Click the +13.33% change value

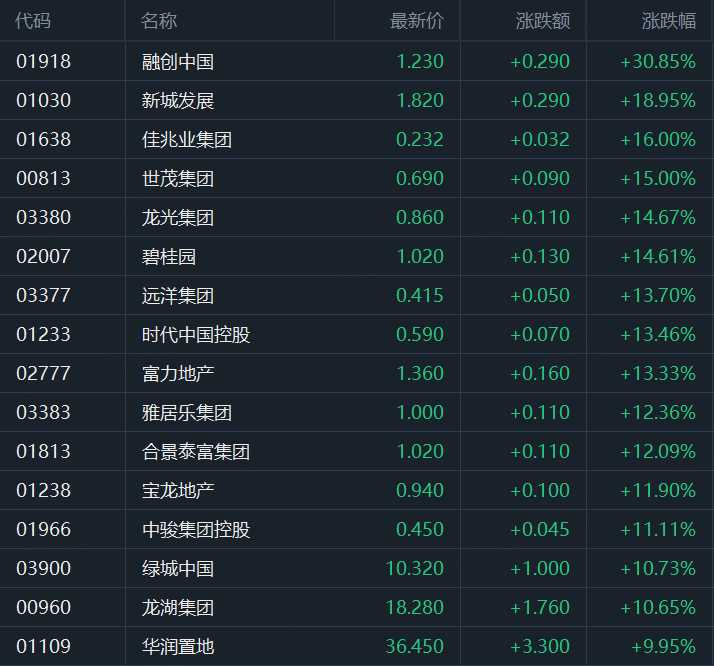click(658, 373)
